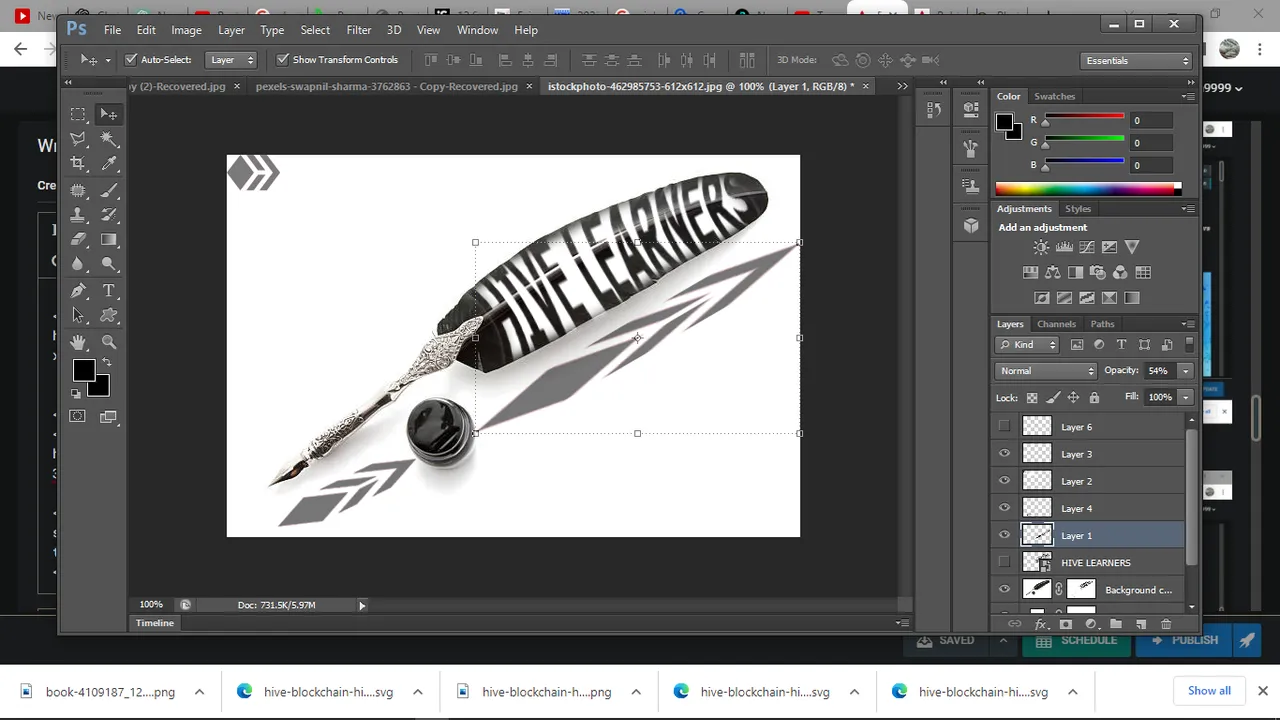Show Layer 6 visibility

(1004, 426)
